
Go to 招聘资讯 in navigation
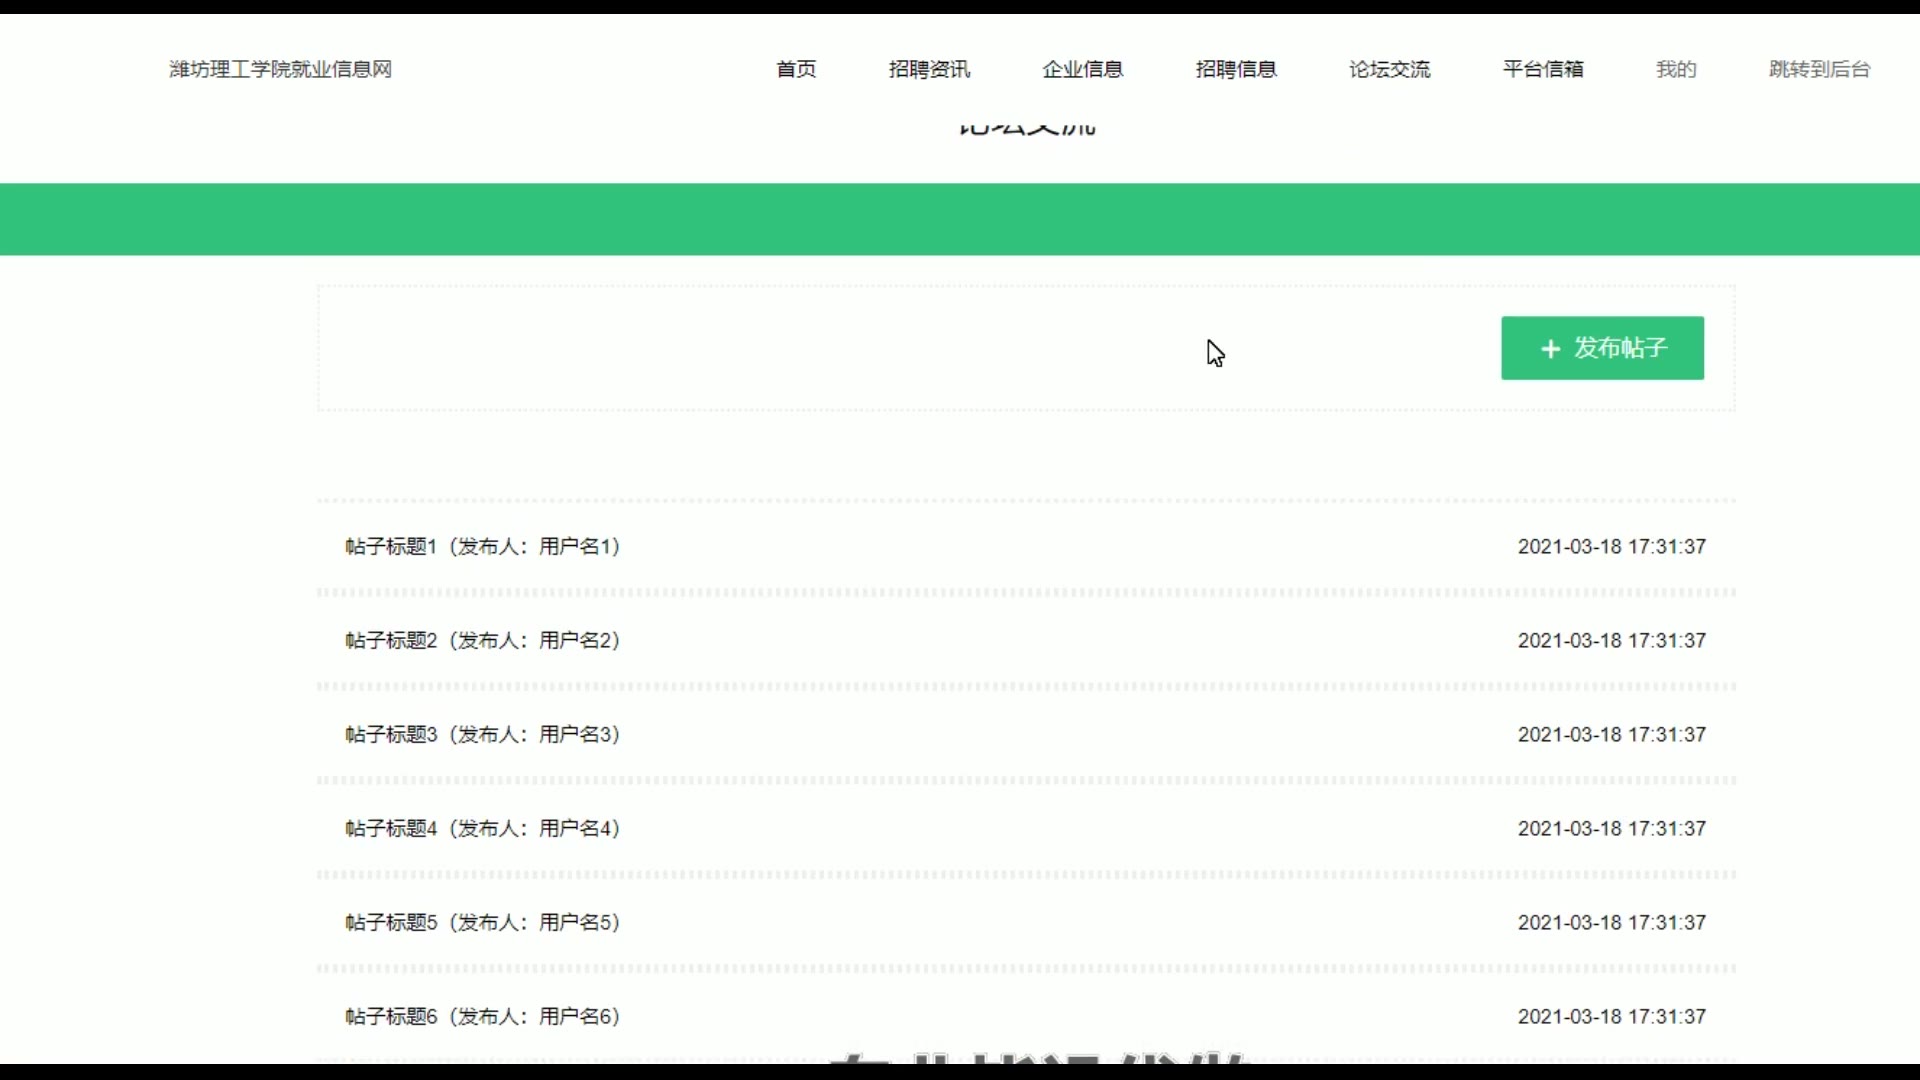point(929,69)
